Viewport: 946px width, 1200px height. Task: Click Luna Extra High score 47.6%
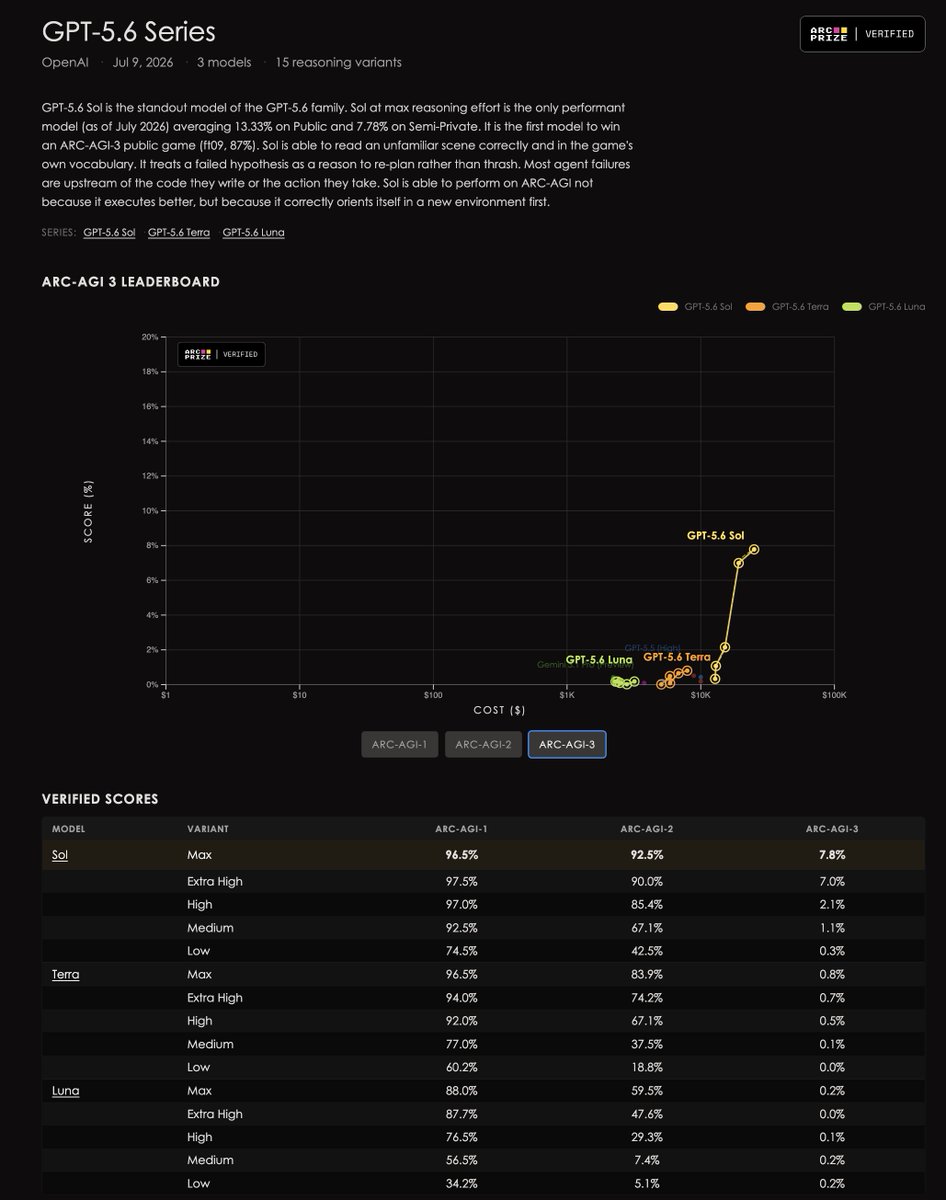pos(647,1114)
